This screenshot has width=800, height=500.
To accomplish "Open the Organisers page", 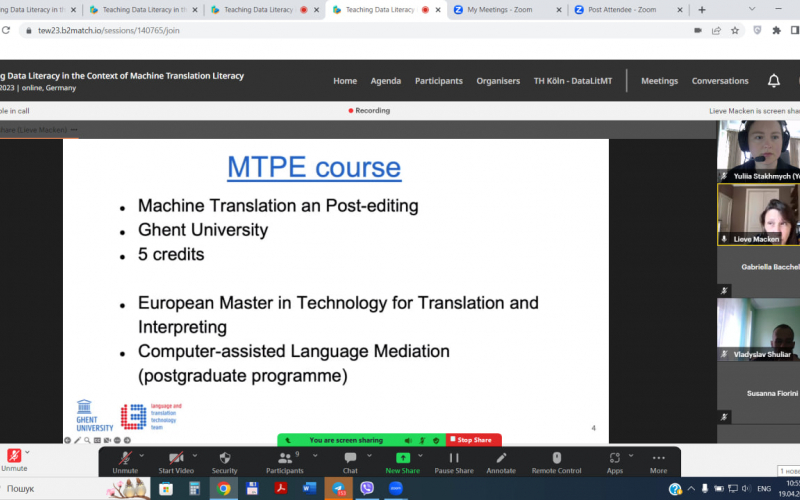I will tap(498, 81).
